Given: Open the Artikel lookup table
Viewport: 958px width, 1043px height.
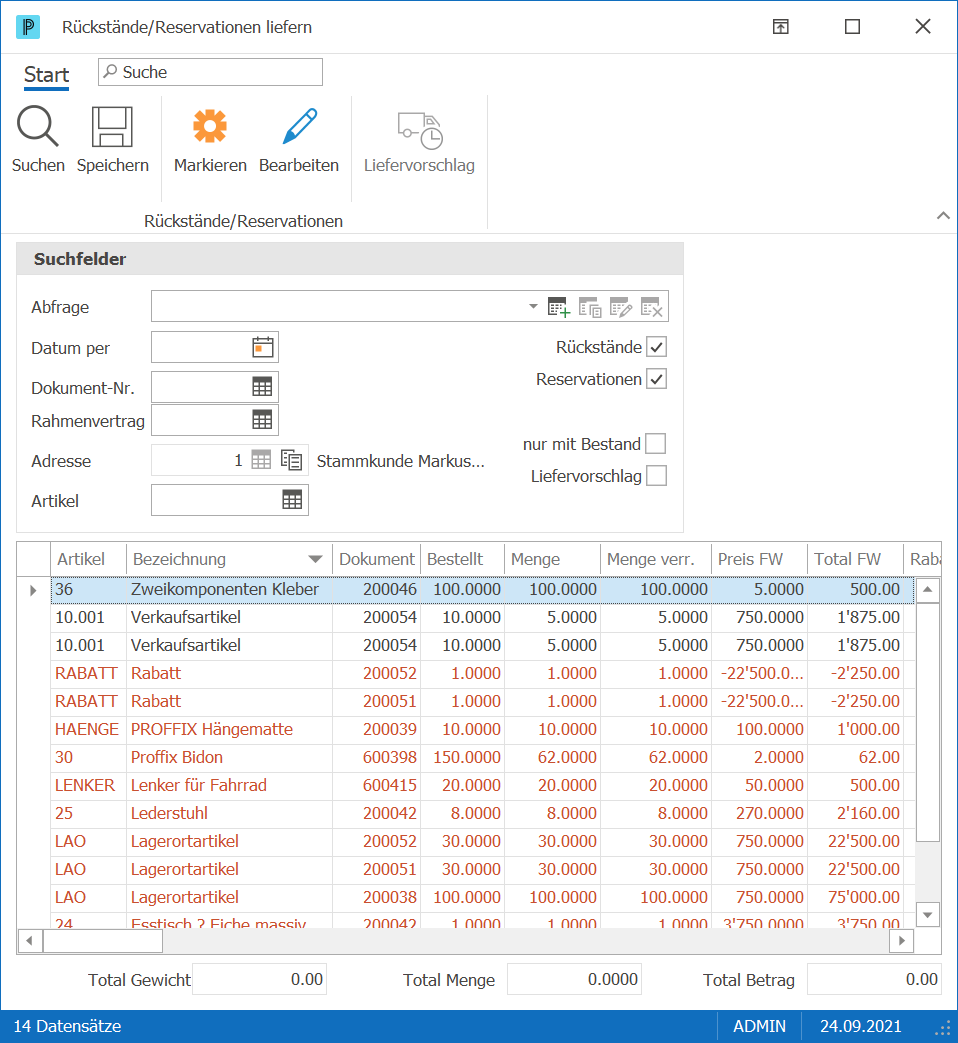Looking at the screenshot, I should tap(292, 500).
